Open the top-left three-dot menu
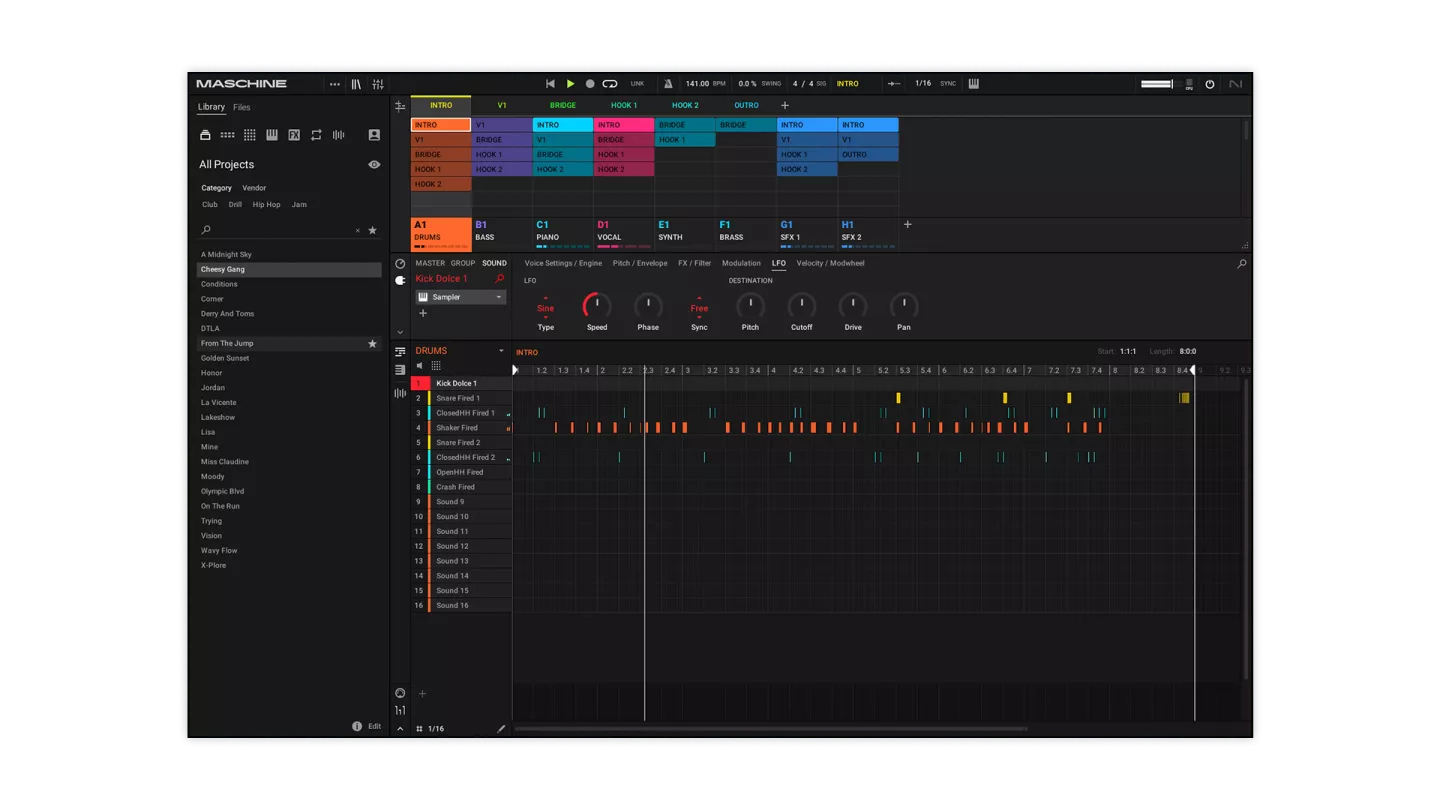 [x=334, y=84]
